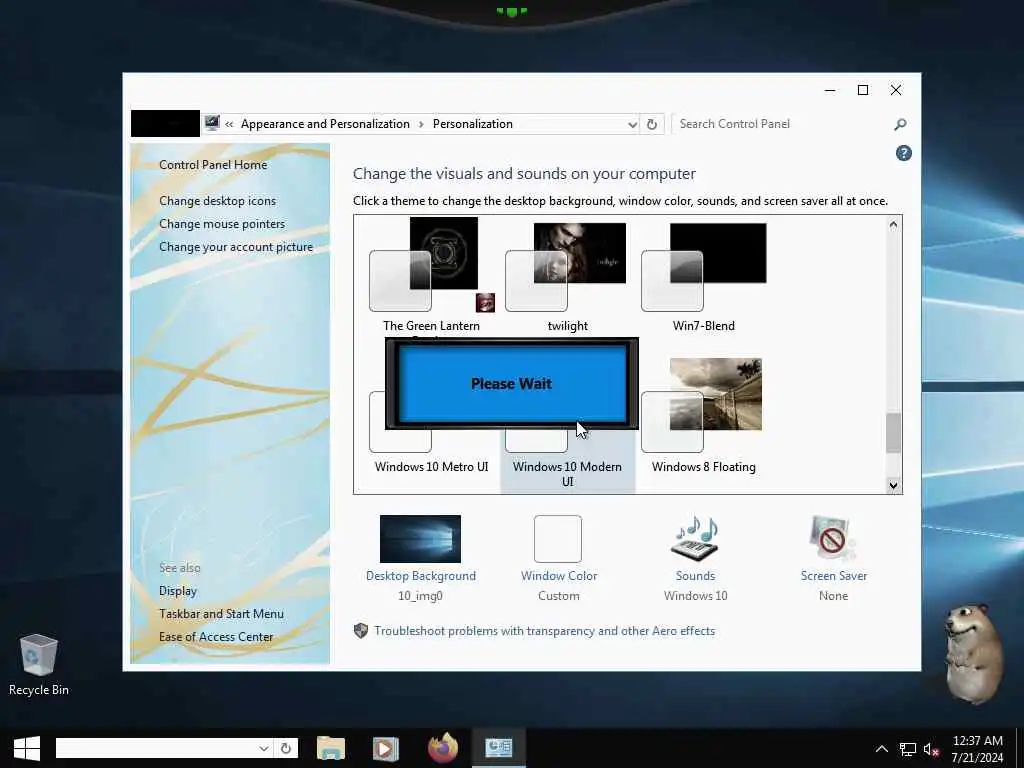Click the help question mark icon
This screenshot has width=1024, height=768.
pyautogui.click(x=904, y=153)
